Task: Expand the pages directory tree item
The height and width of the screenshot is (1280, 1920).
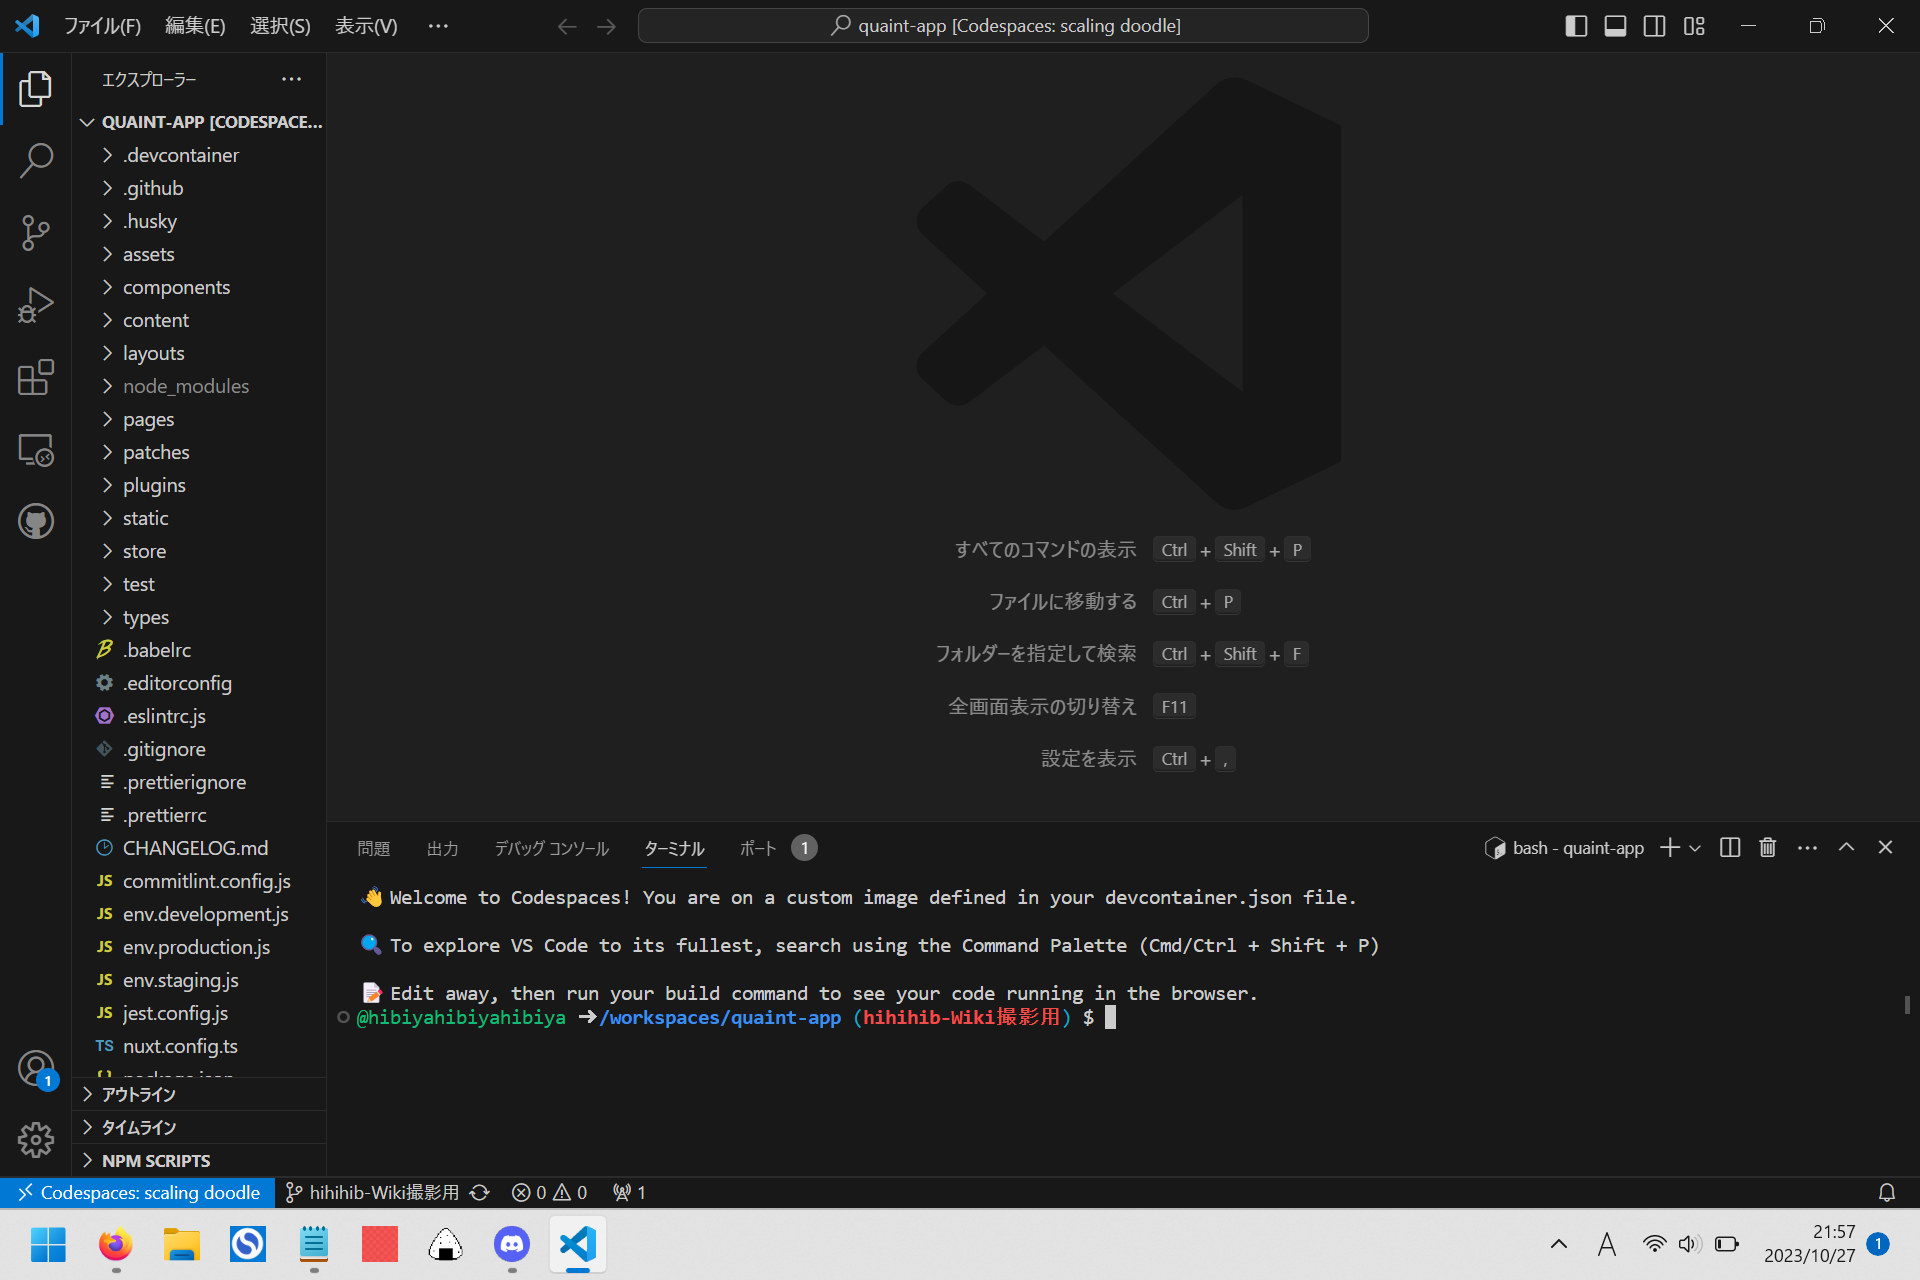Action: tap(149, 419)
